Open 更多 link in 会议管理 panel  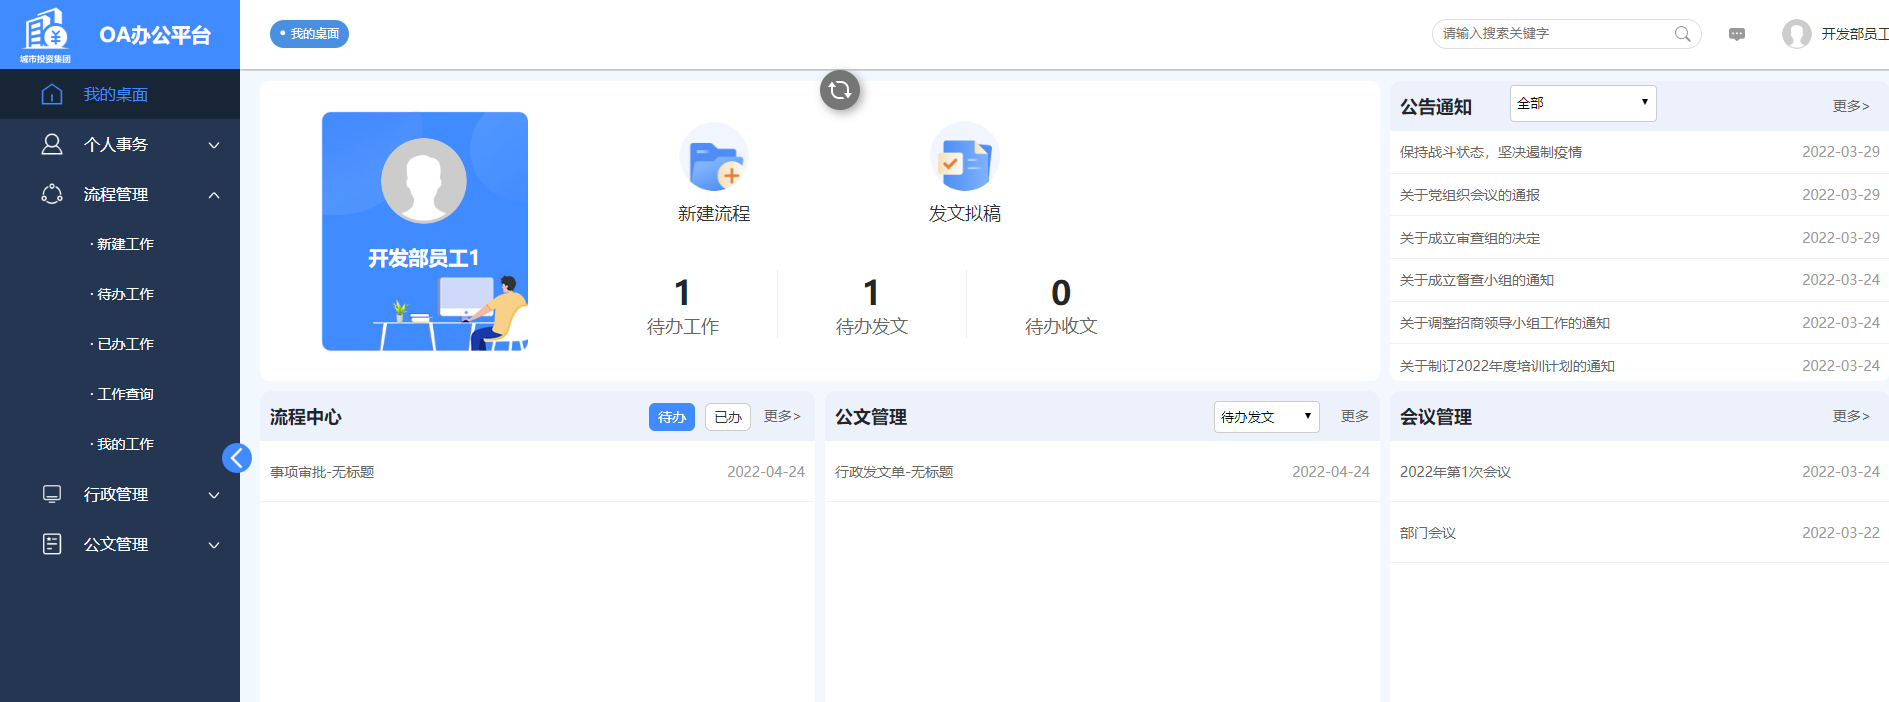pos(1850,416)
